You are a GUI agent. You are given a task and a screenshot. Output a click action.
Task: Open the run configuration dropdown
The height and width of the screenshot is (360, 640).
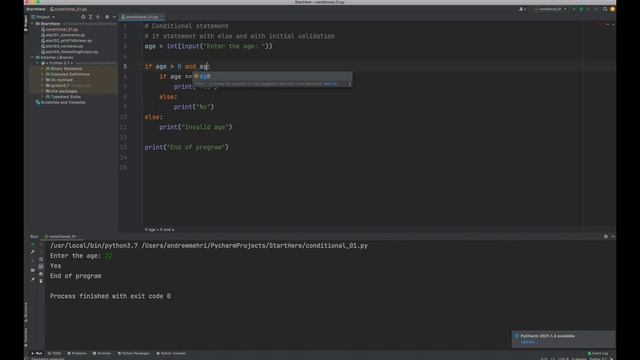tap(551, 9)
